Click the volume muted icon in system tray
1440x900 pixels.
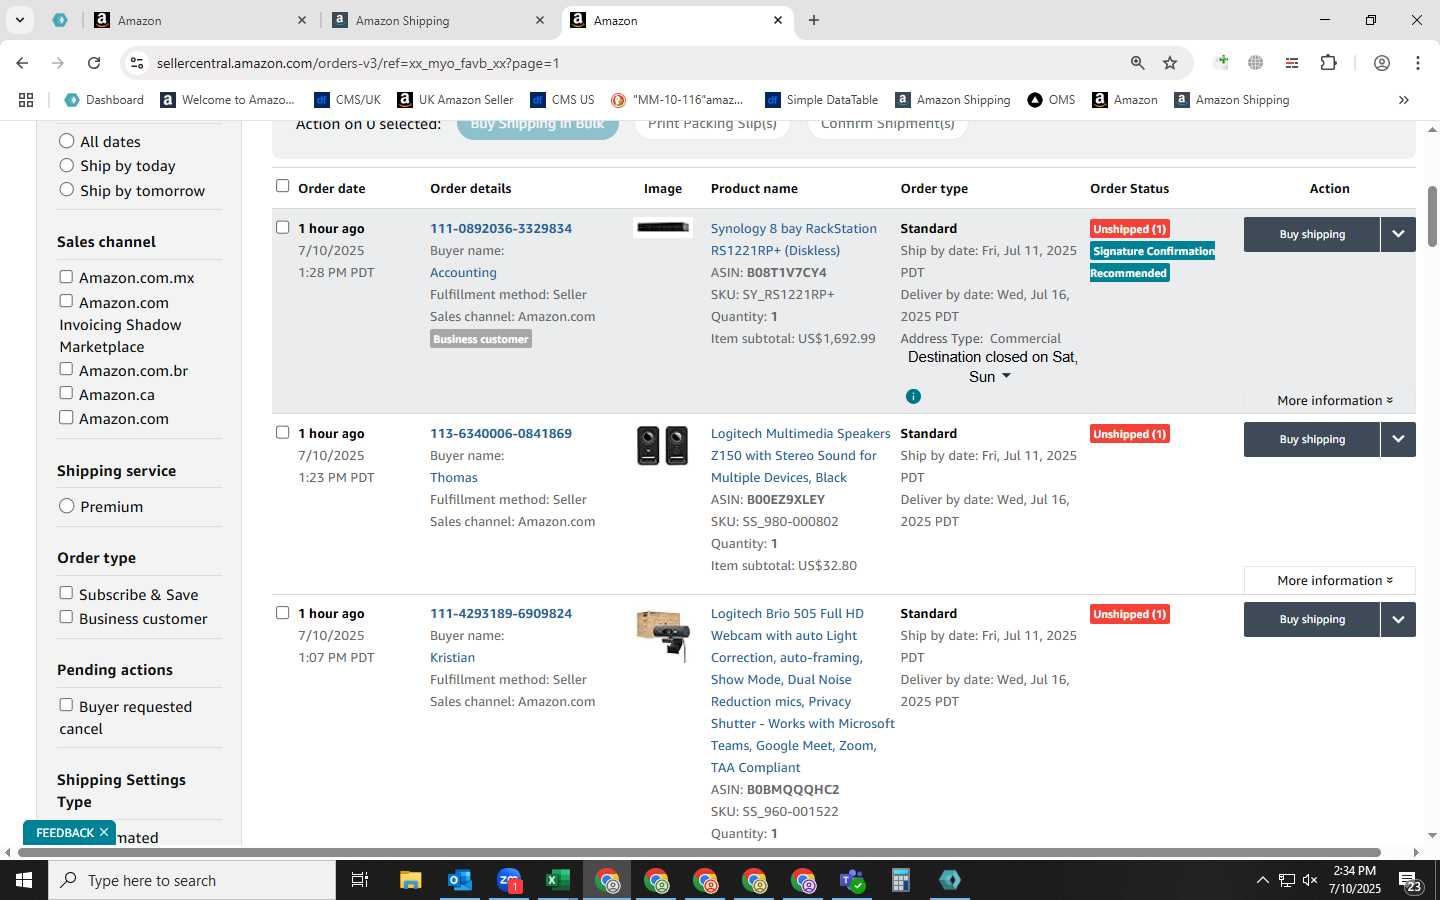click(x=1310, y=880)
